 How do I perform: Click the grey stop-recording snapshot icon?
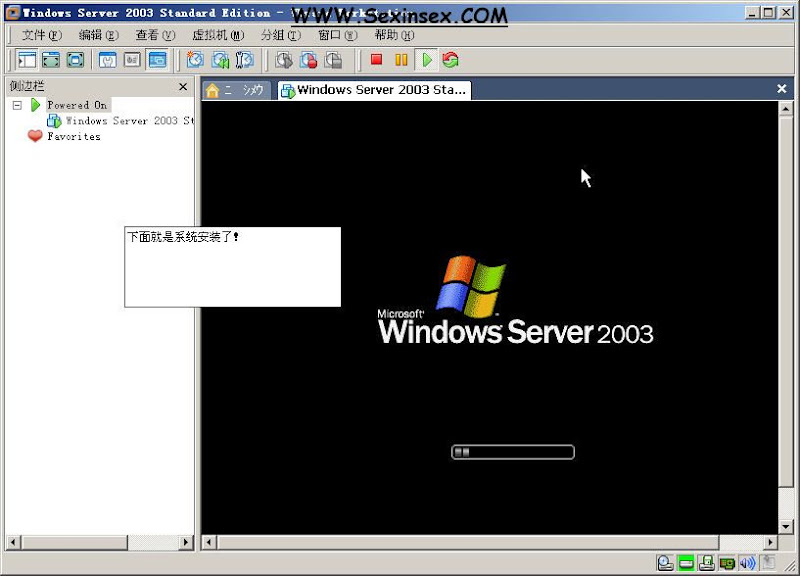tap(334, 60)
